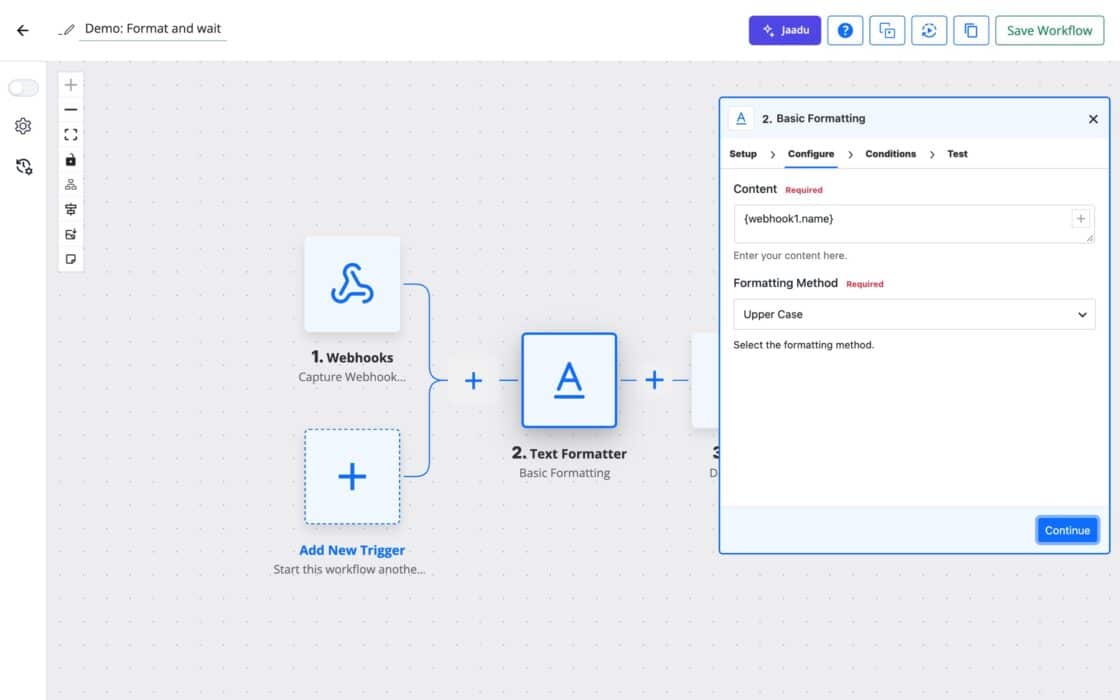
Task: Switch to the Conditions tab
Action: [x=890, y=154]
